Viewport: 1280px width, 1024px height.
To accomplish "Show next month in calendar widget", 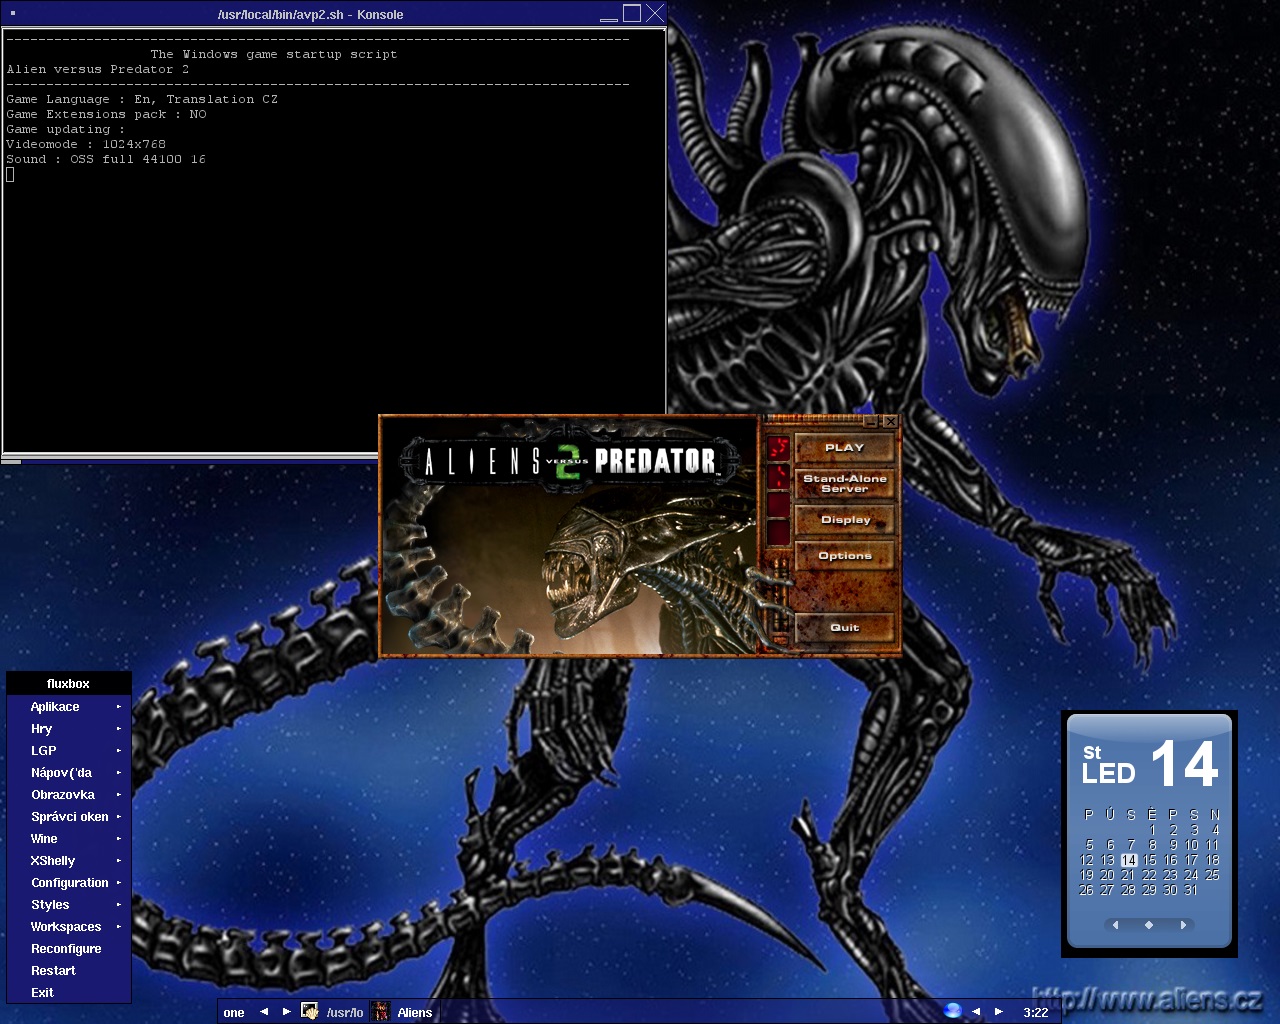I will [x=1183, y=925].
